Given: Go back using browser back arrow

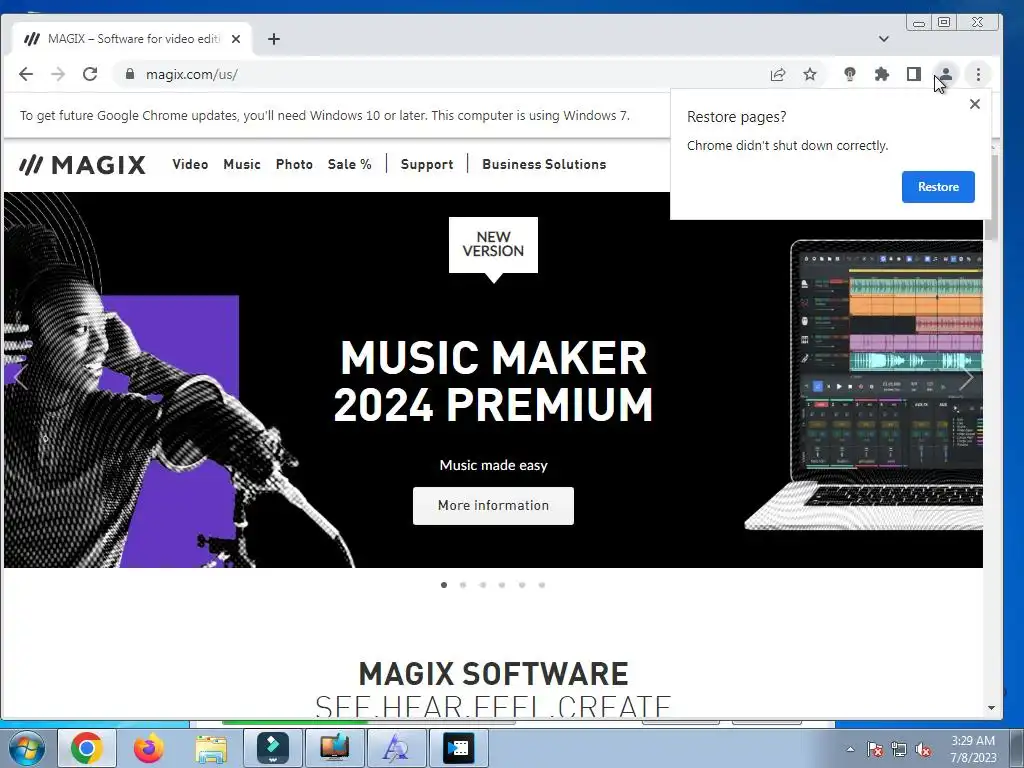Looking at the screenshot, I should [x=26, y=74].
